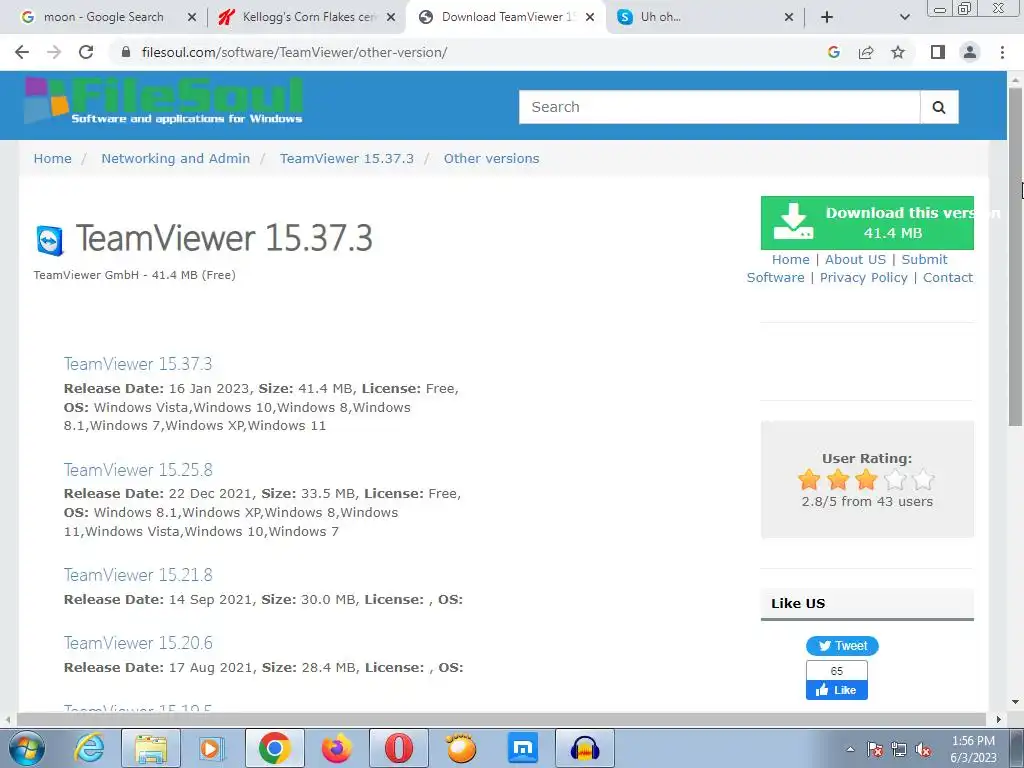
Task: Click the Chrome taskbar icon
Action: click(274, 748)
